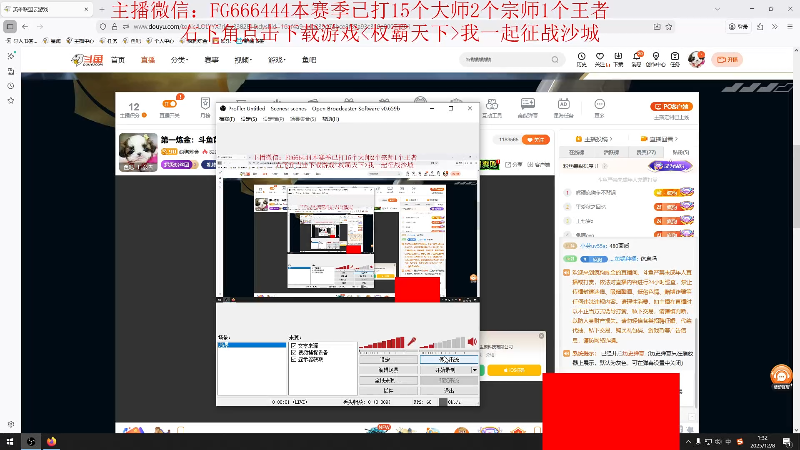This screenshot has height=450, width=800.
Task: Open the OBS 设置(S) menu
Action: [248, 119]
